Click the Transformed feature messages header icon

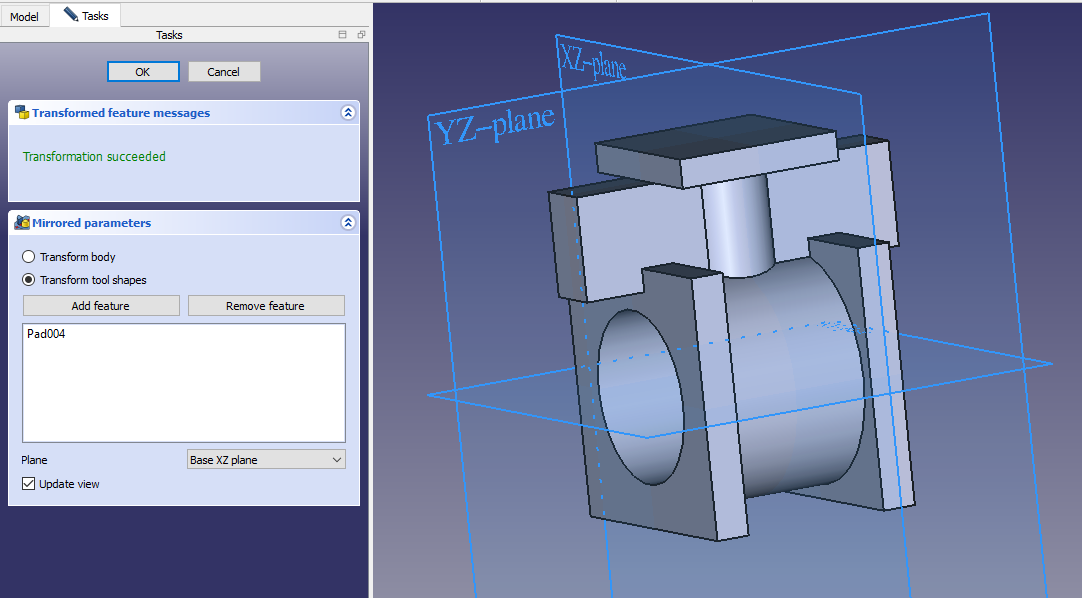[22, 112]
